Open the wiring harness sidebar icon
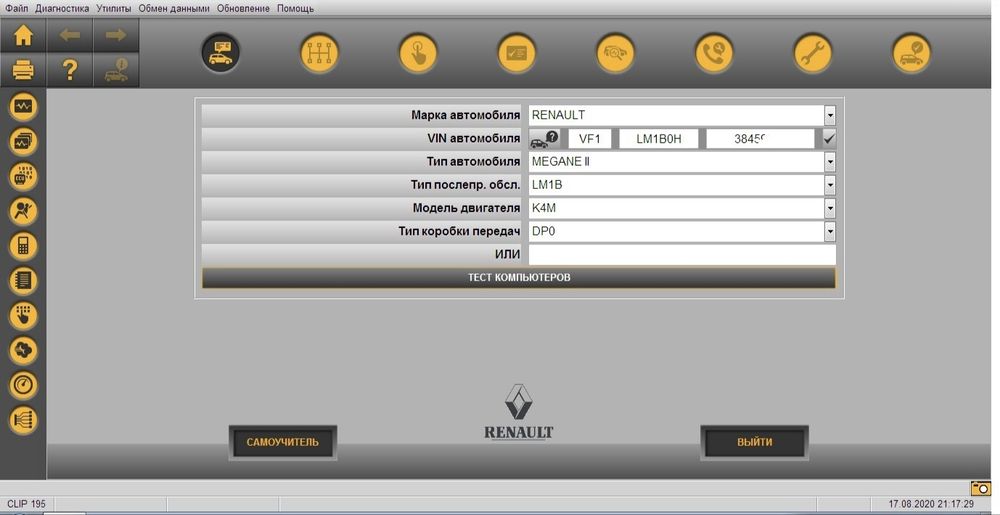 click(x=24, y=420)
